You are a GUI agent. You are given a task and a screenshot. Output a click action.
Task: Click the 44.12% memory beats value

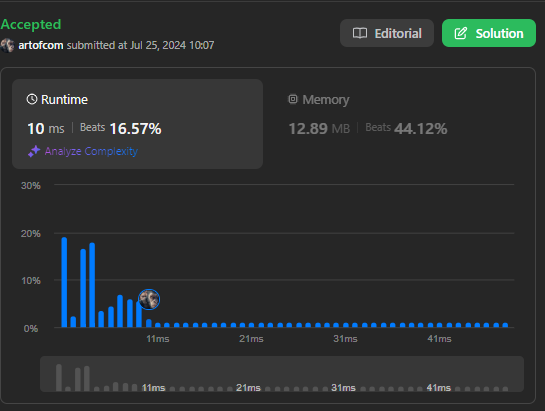[x=421, y=129]
